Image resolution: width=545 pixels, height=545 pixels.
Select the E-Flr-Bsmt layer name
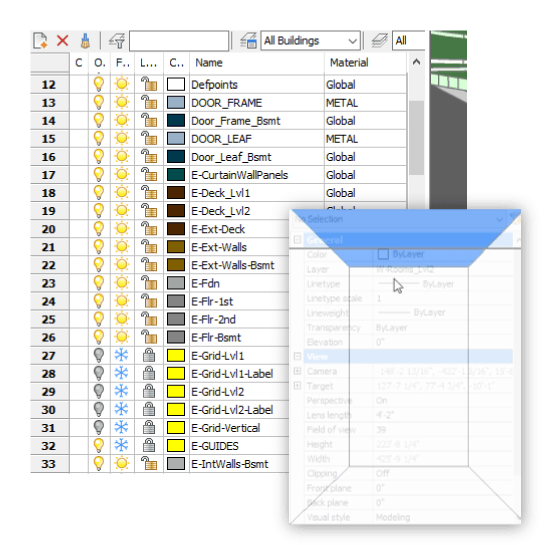[x=216, y=338]
